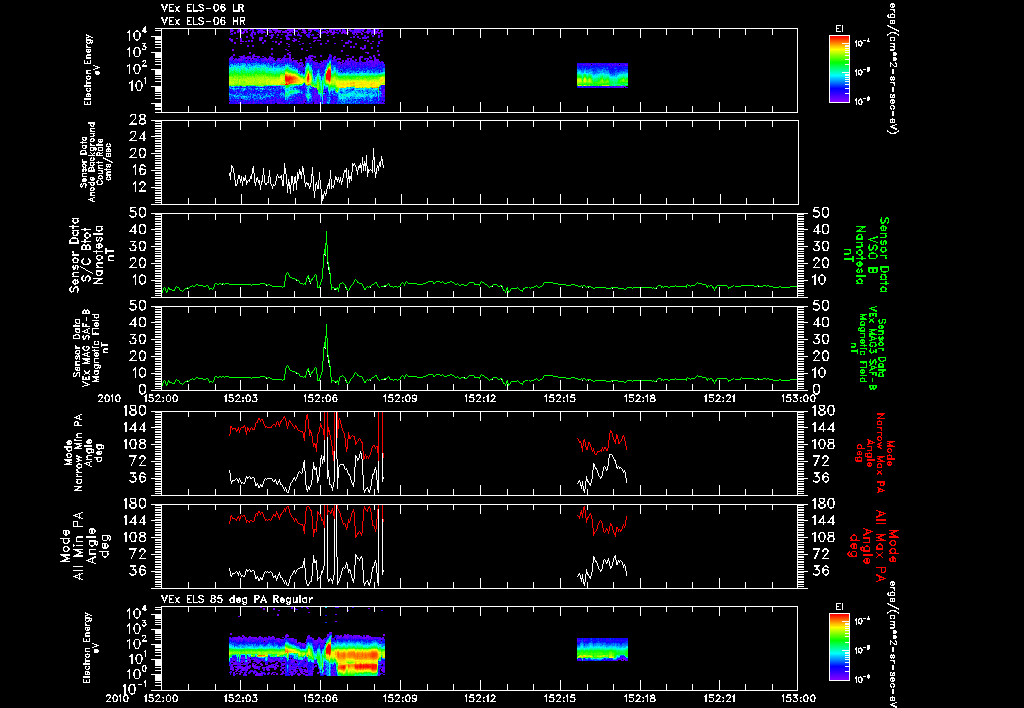Screen dimensions: 1024x708
Task: Click '152:12' on the lowest time axis
Action: click(480, 698)
